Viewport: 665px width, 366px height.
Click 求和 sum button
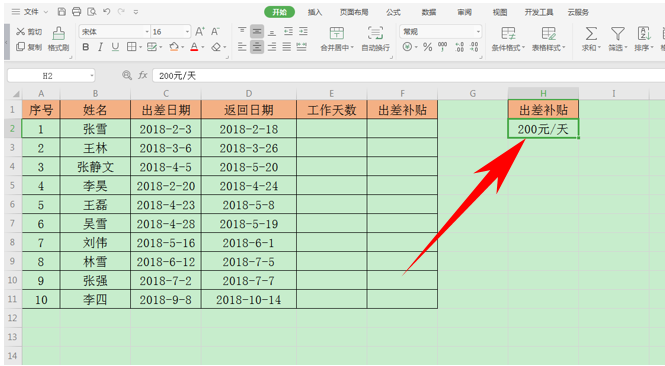tap(591, 39)
